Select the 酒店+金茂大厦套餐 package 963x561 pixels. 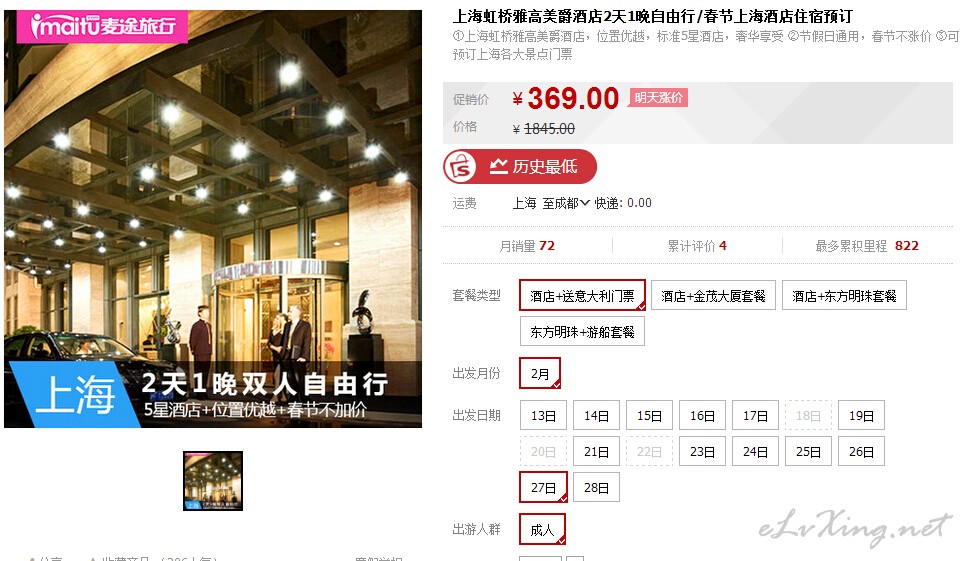(x=713, y=296)
